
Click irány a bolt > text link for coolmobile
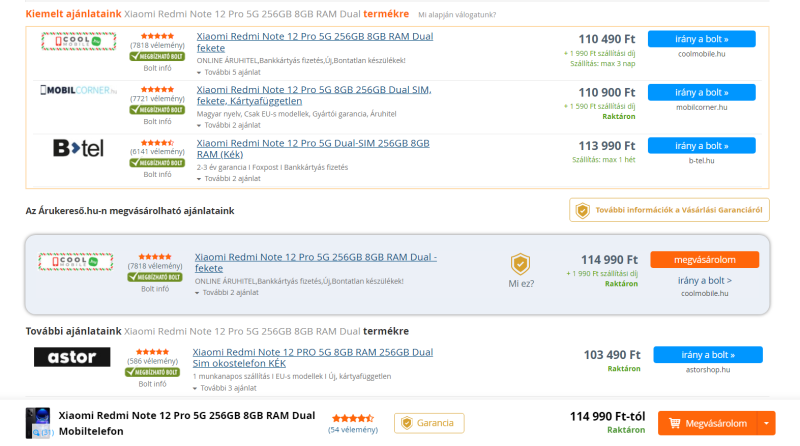click(x=705, y=280)
